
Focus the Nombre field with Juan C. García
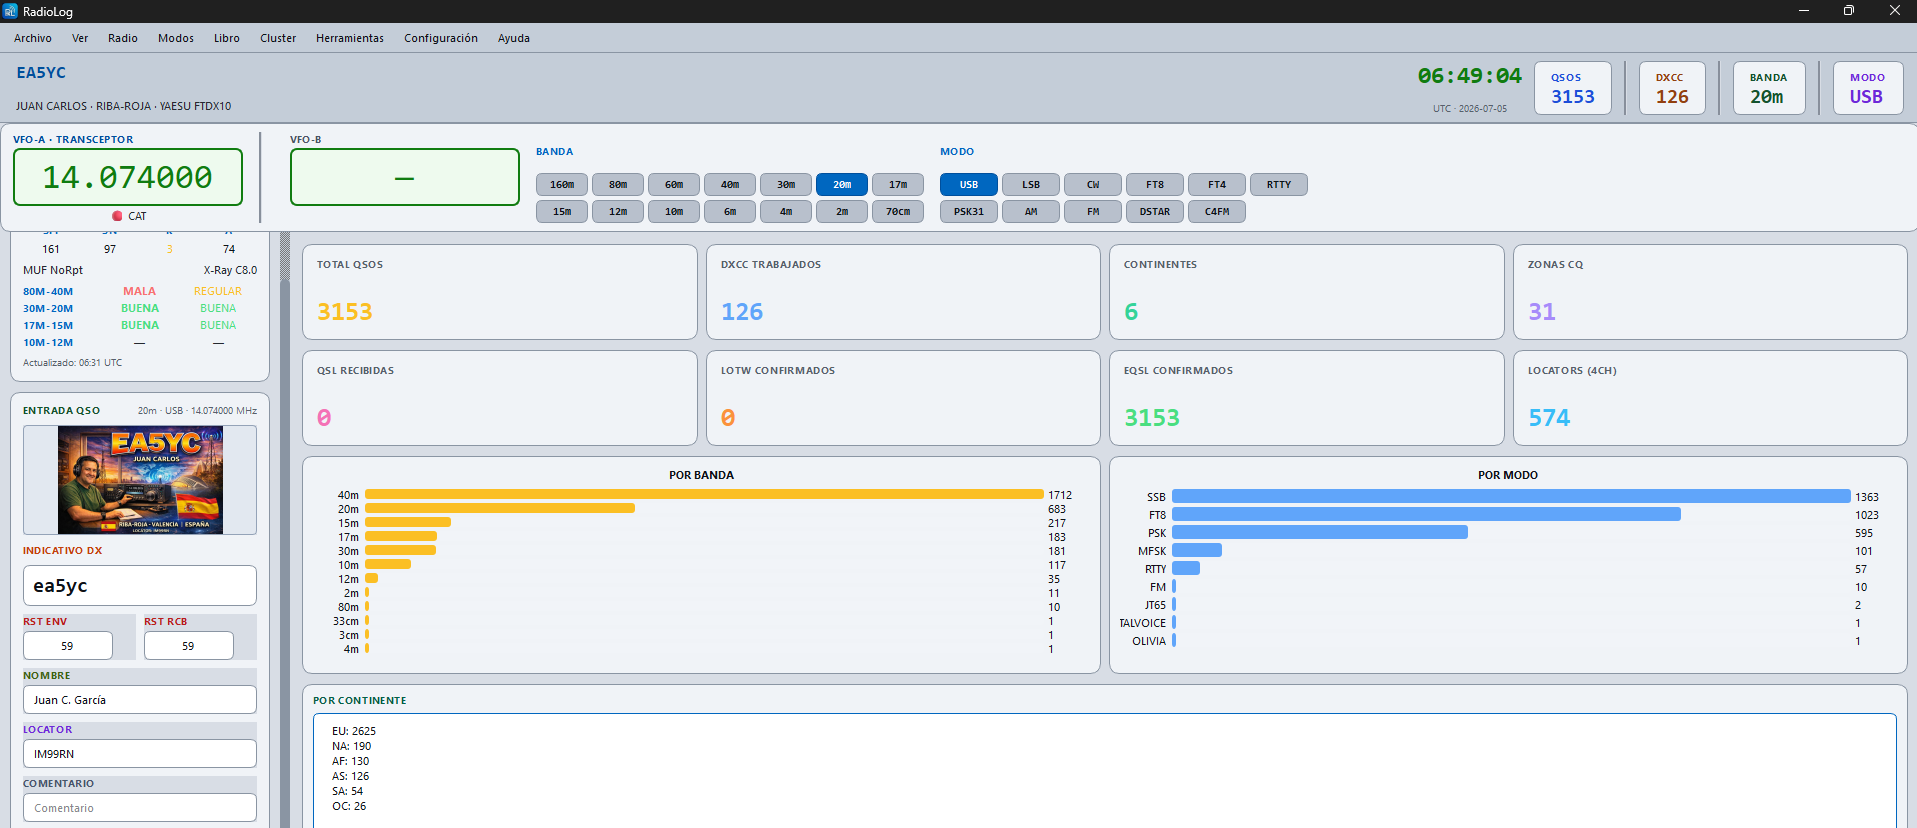(140, 700)
